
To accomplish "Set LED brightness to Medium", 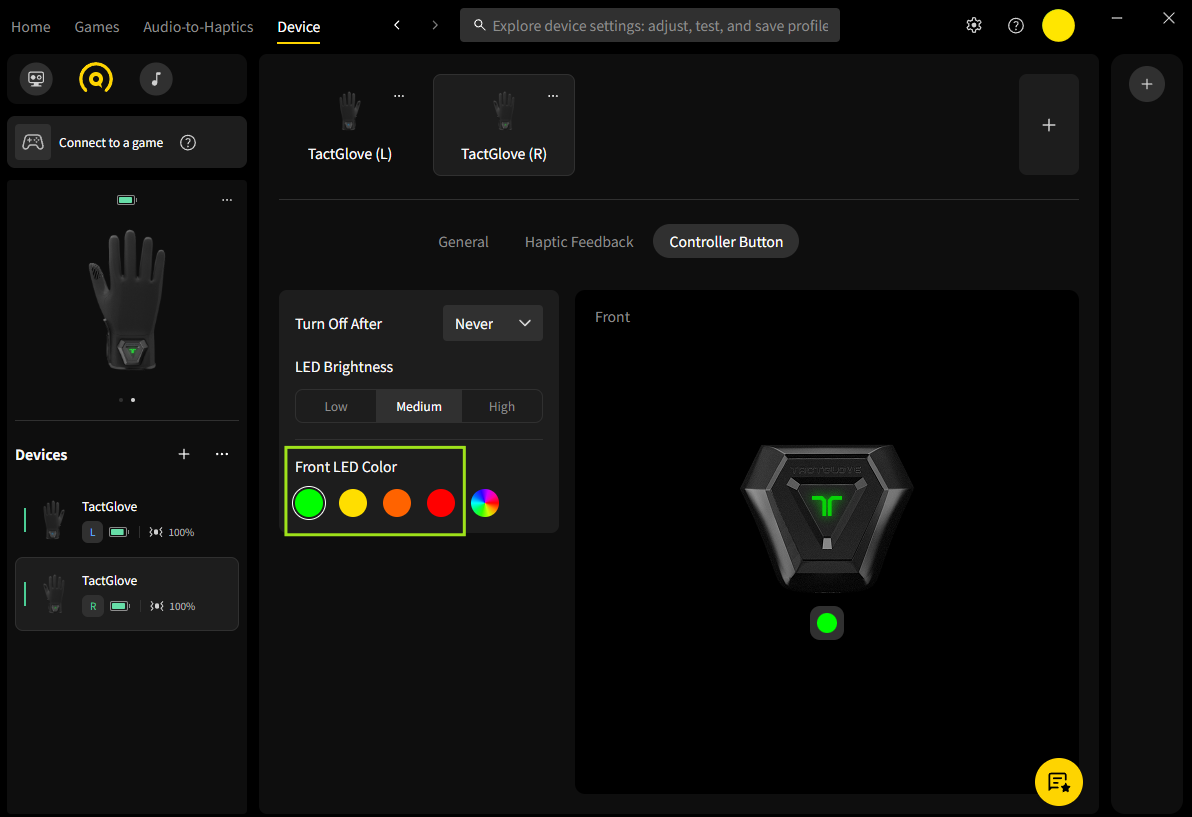I will coord(419,407).
